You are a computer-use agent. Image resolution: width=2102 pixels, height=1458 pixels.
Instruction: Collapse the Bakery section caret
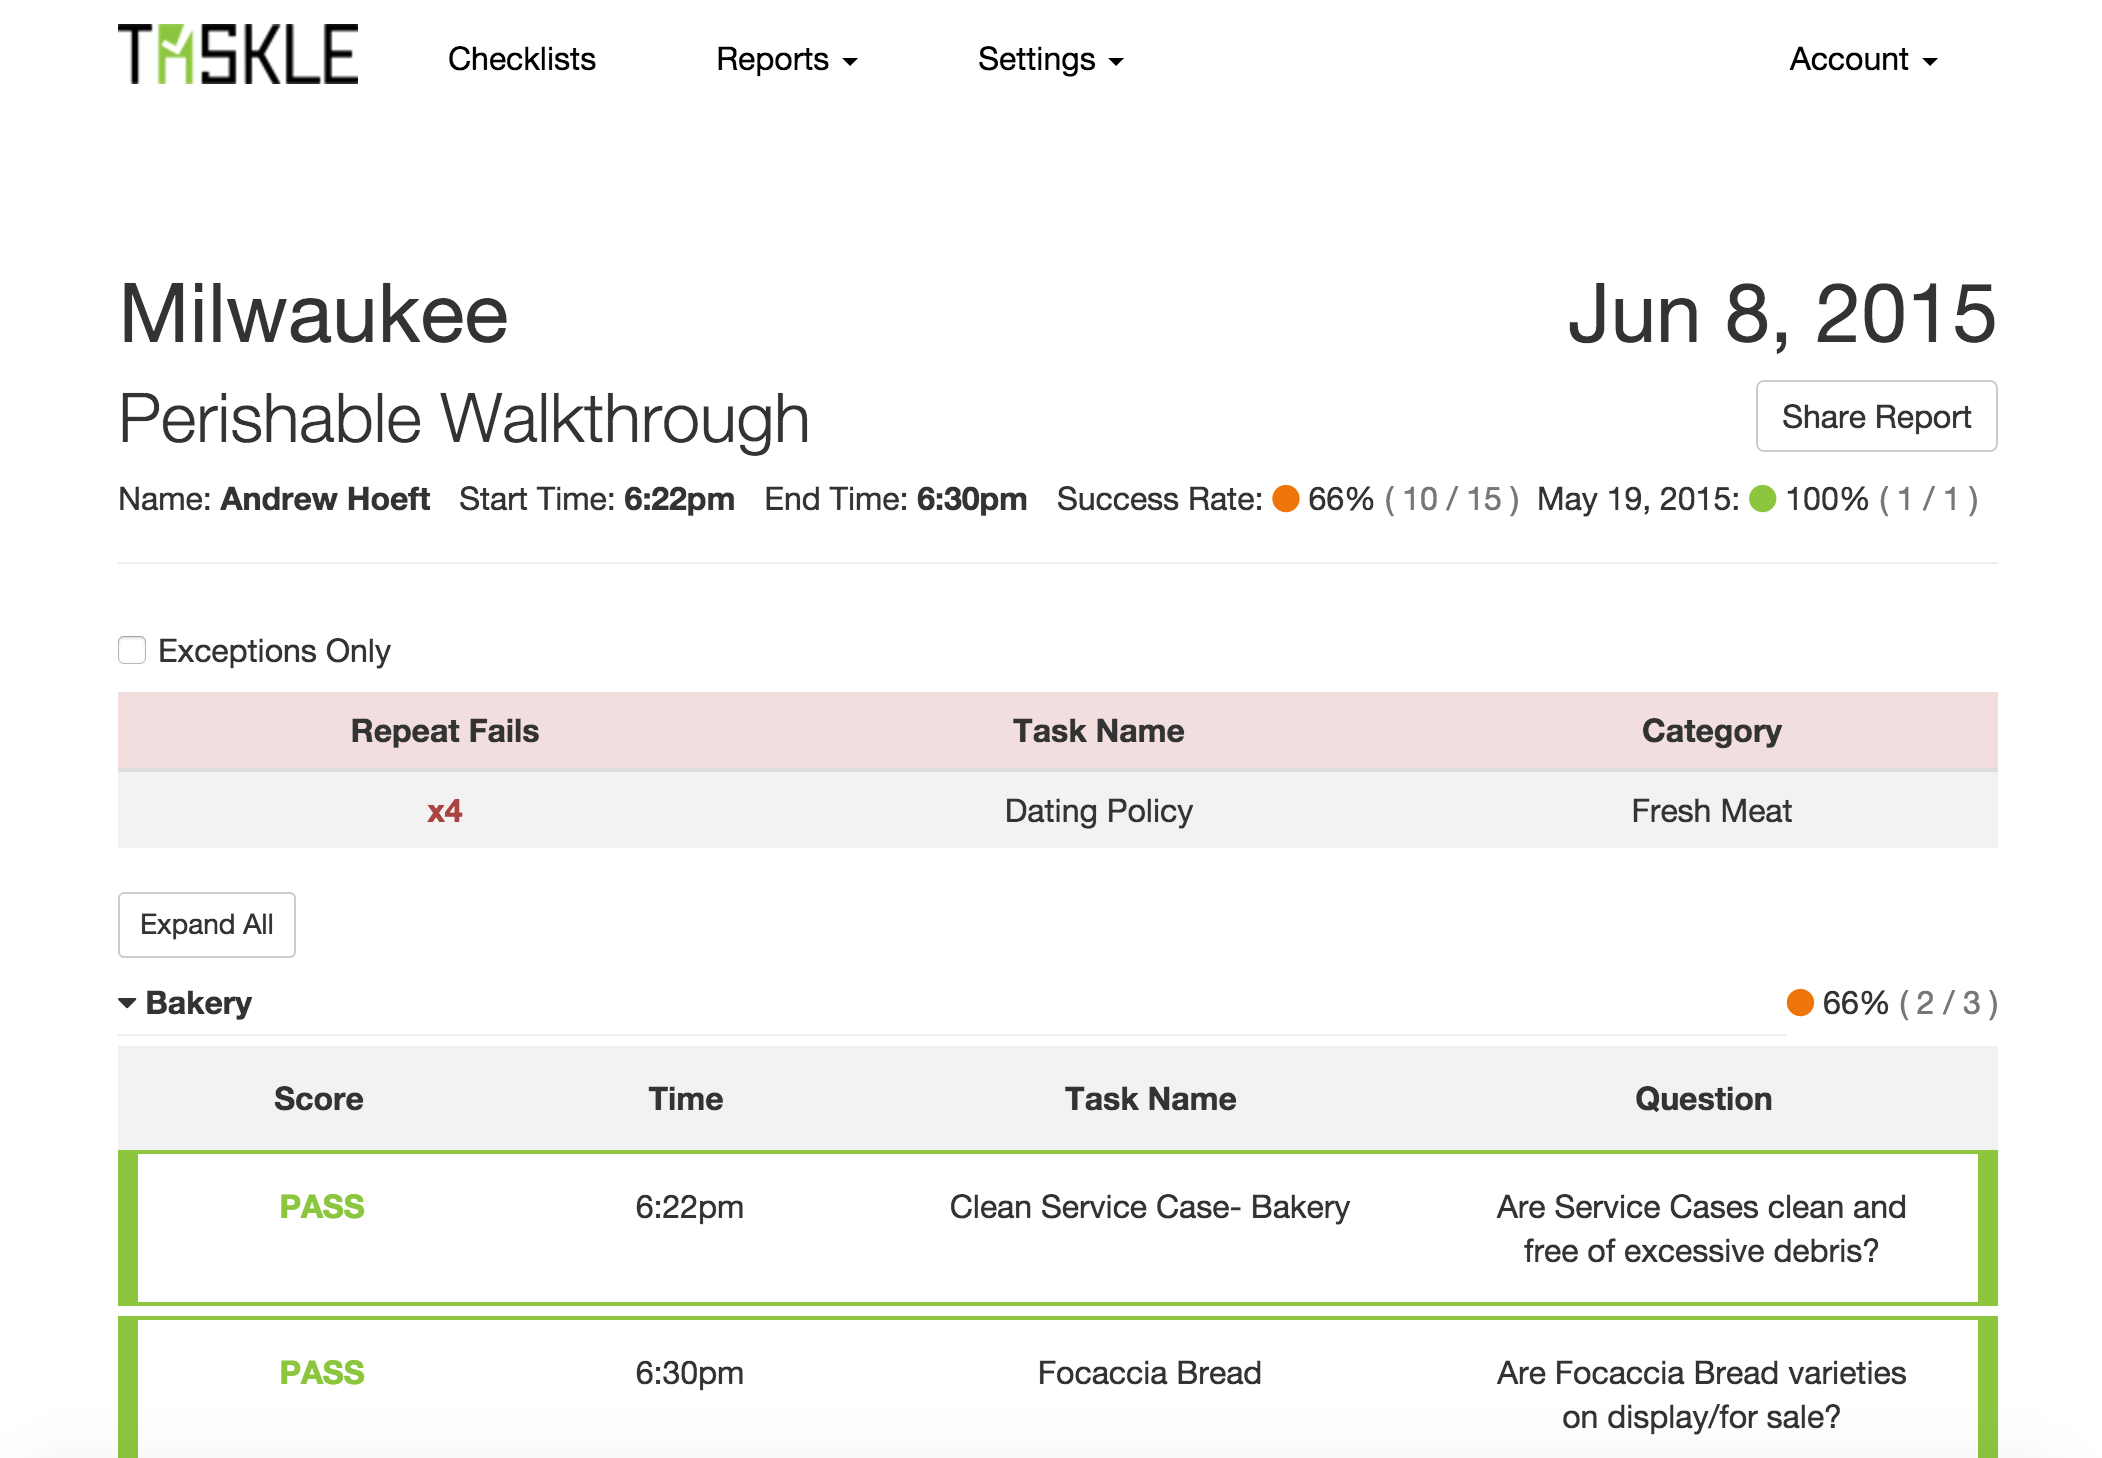click(127, 1003)
